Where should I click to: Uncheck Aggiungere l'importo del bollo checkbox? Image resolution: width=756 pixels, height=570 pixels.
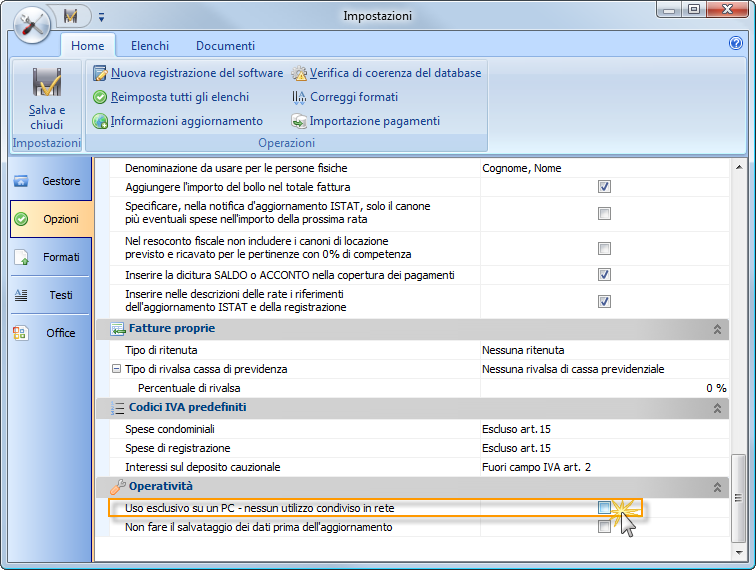click(604, 187)
